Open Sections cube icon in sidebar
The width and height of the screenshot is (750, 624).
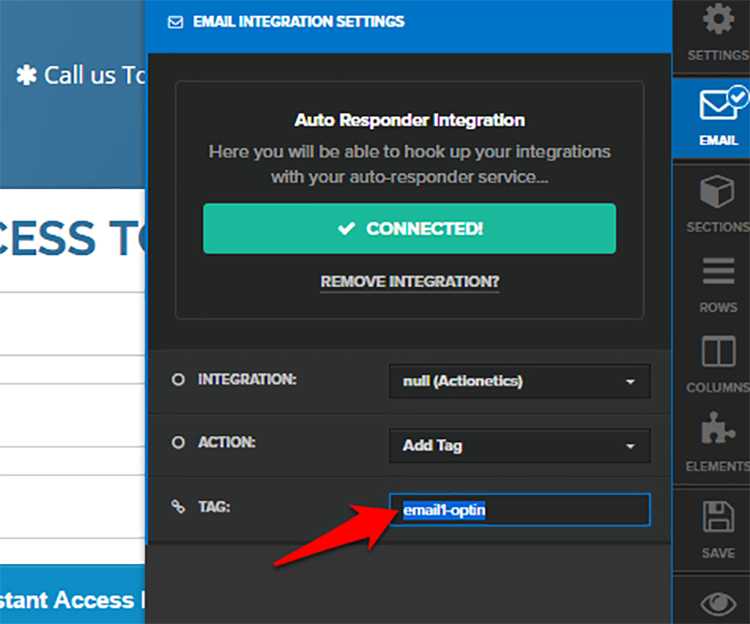pyautogui.click(x=717, y=191)
